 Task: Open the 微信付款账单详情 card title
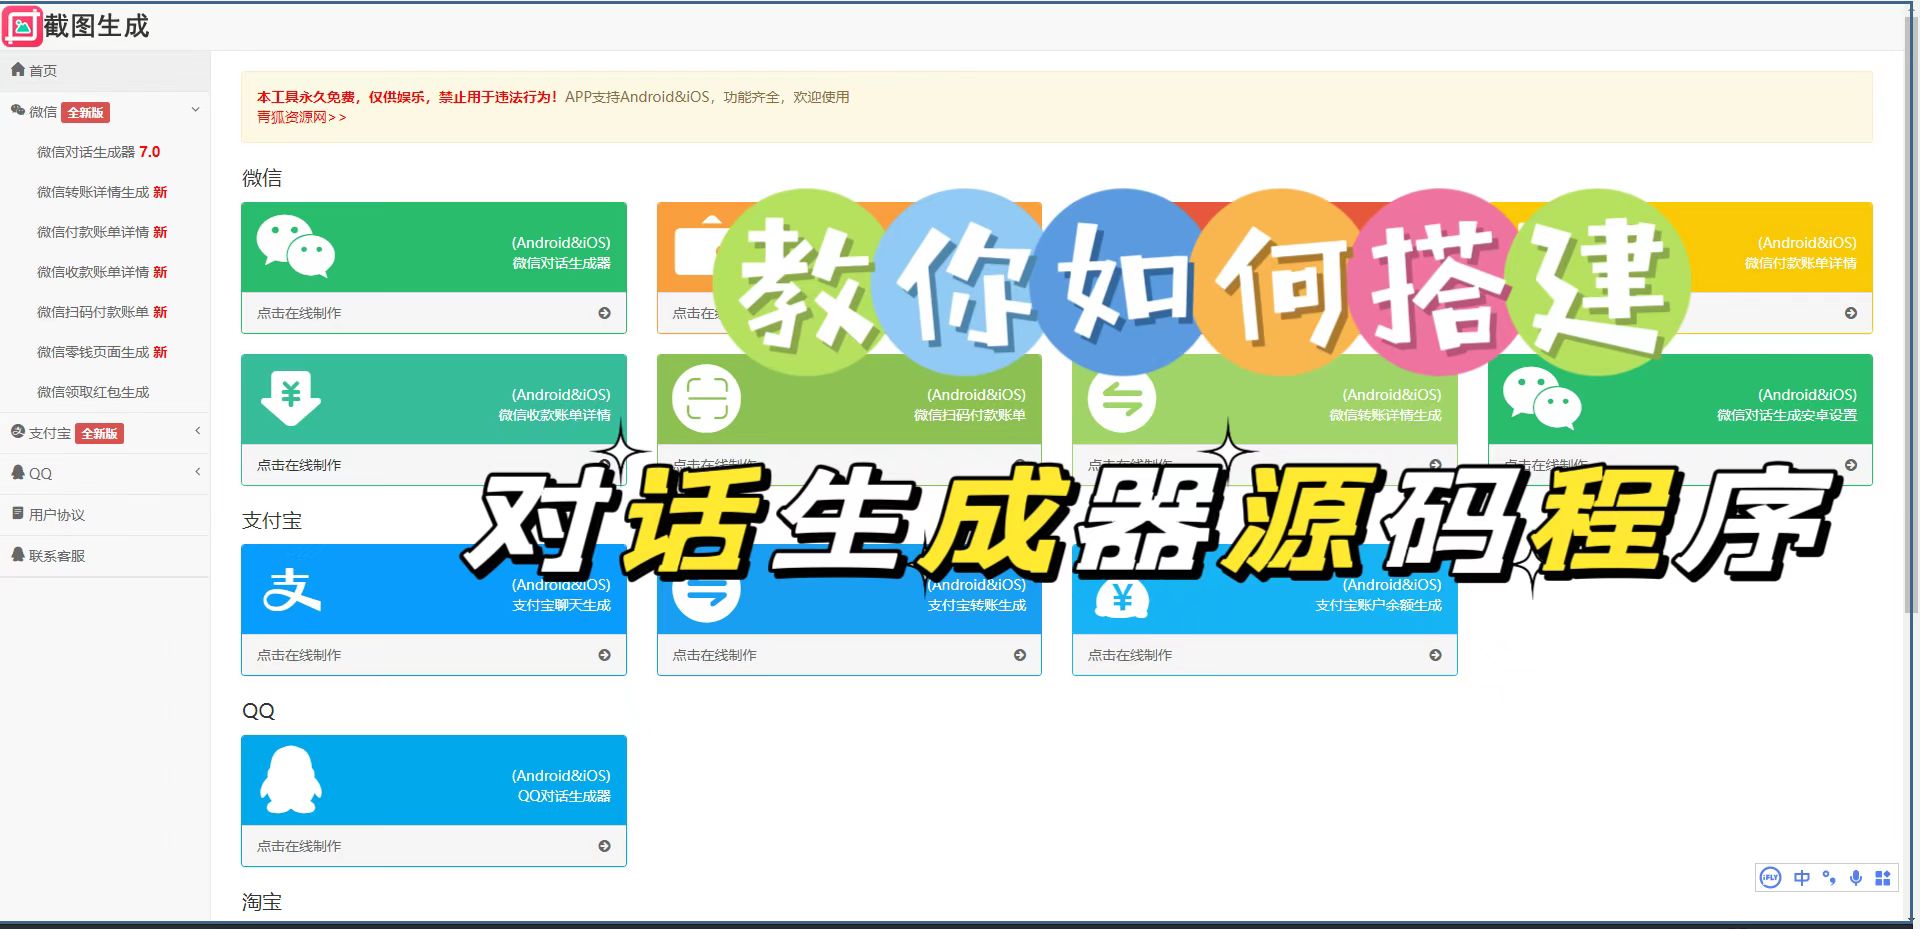[x=1800, y=263]
